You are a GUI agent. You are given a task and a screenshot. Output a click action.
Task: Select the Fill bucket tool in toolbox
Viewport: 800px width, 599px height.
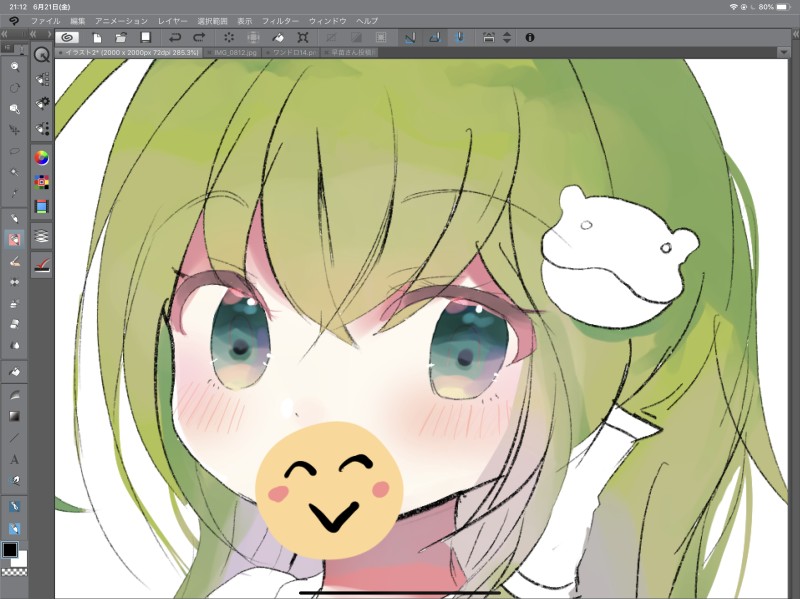15,372
